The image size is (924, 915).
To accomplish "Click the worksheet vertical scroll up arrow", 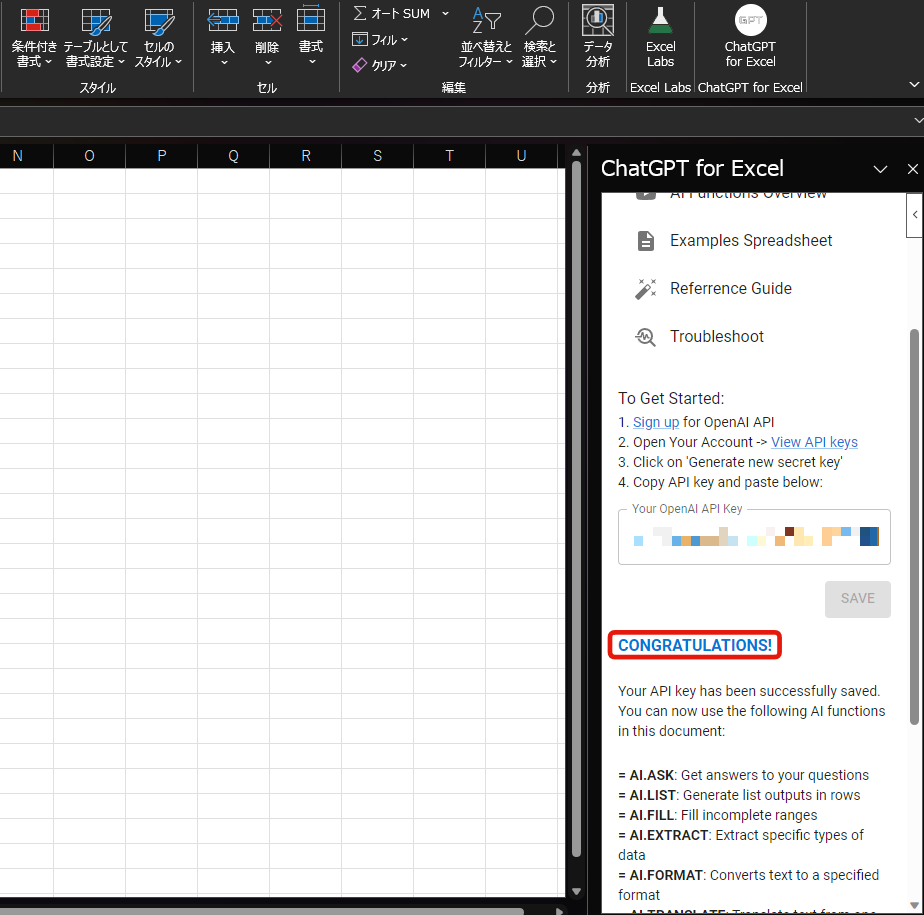I will click(576, 153).
